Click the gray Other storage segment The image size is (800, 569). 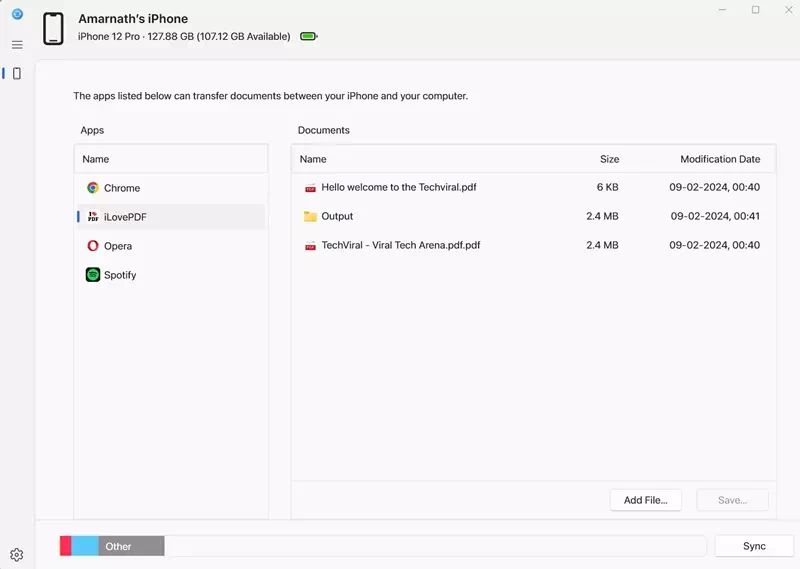132,546
